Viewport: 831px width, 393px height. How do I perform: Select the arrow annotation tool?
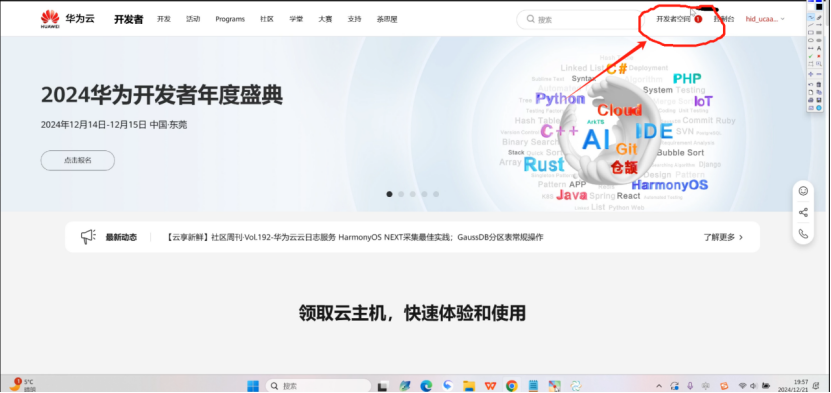coord(819,25)
